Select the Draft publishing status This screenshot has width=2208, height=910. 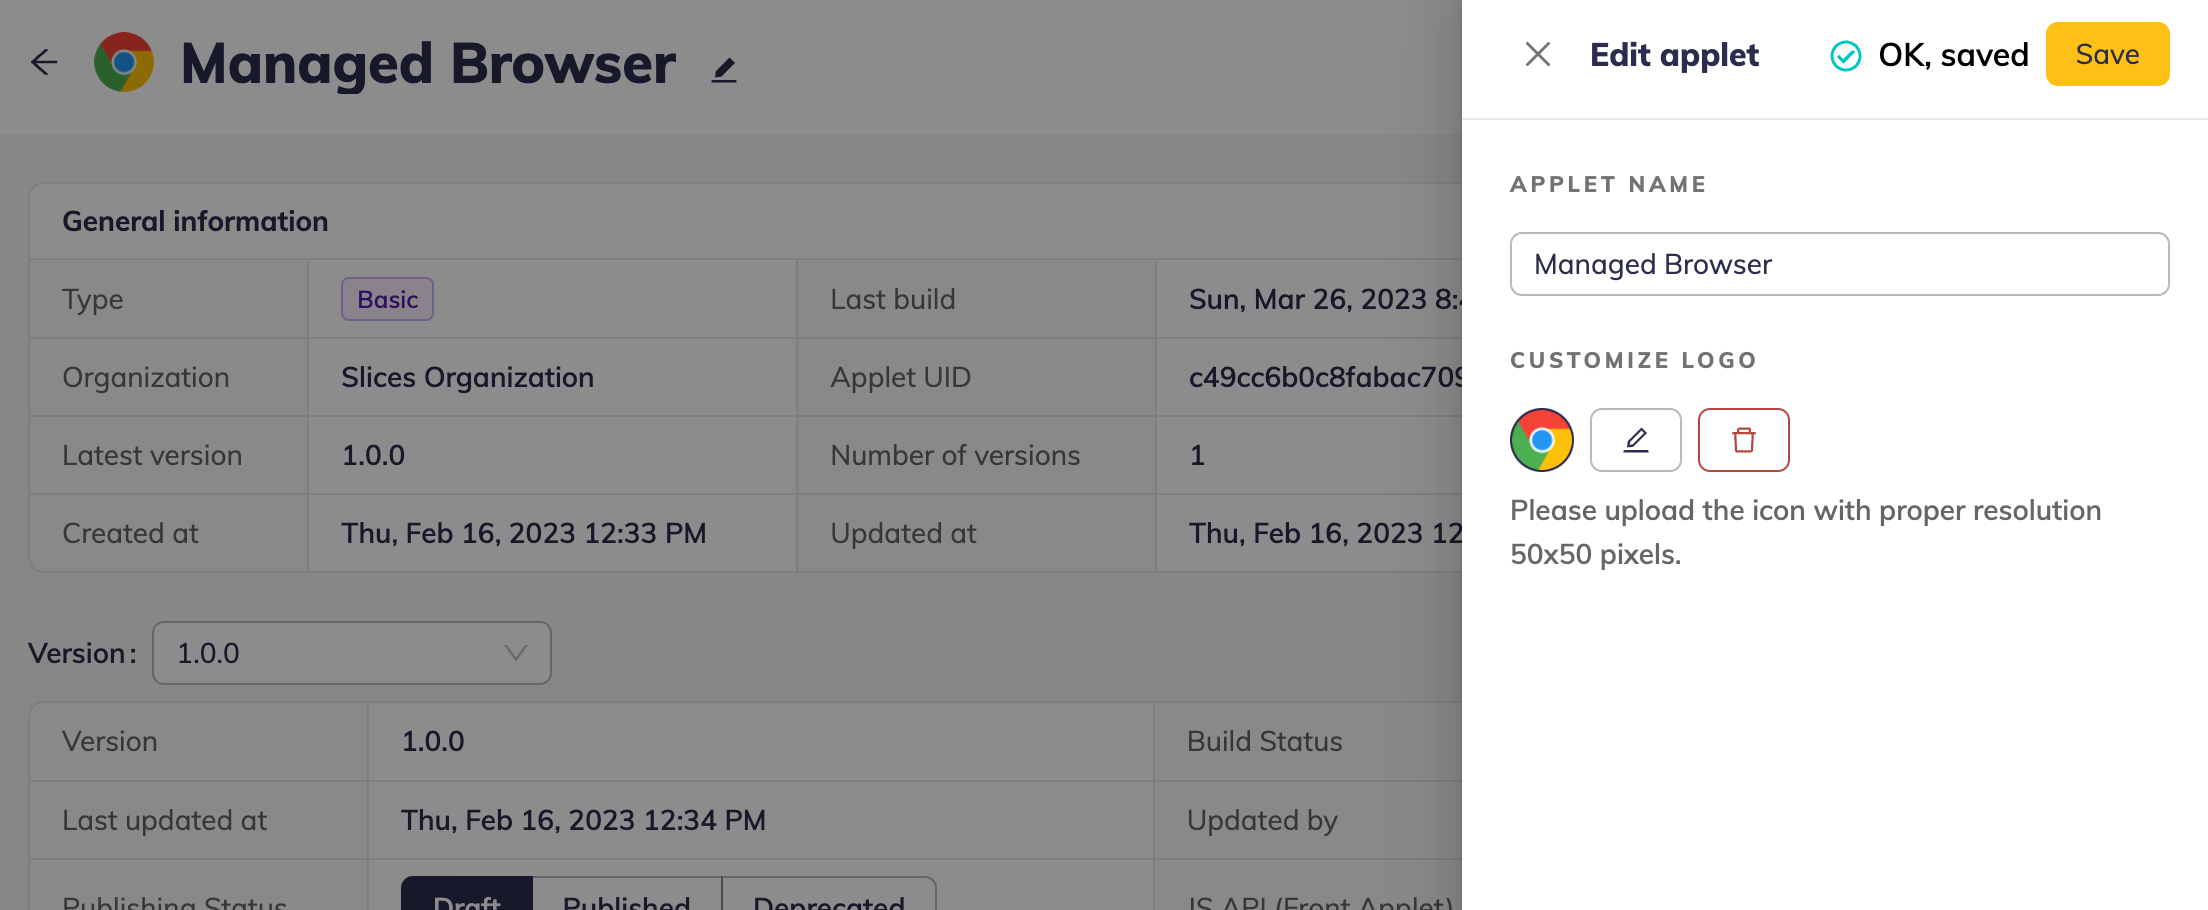pos(467,898)
